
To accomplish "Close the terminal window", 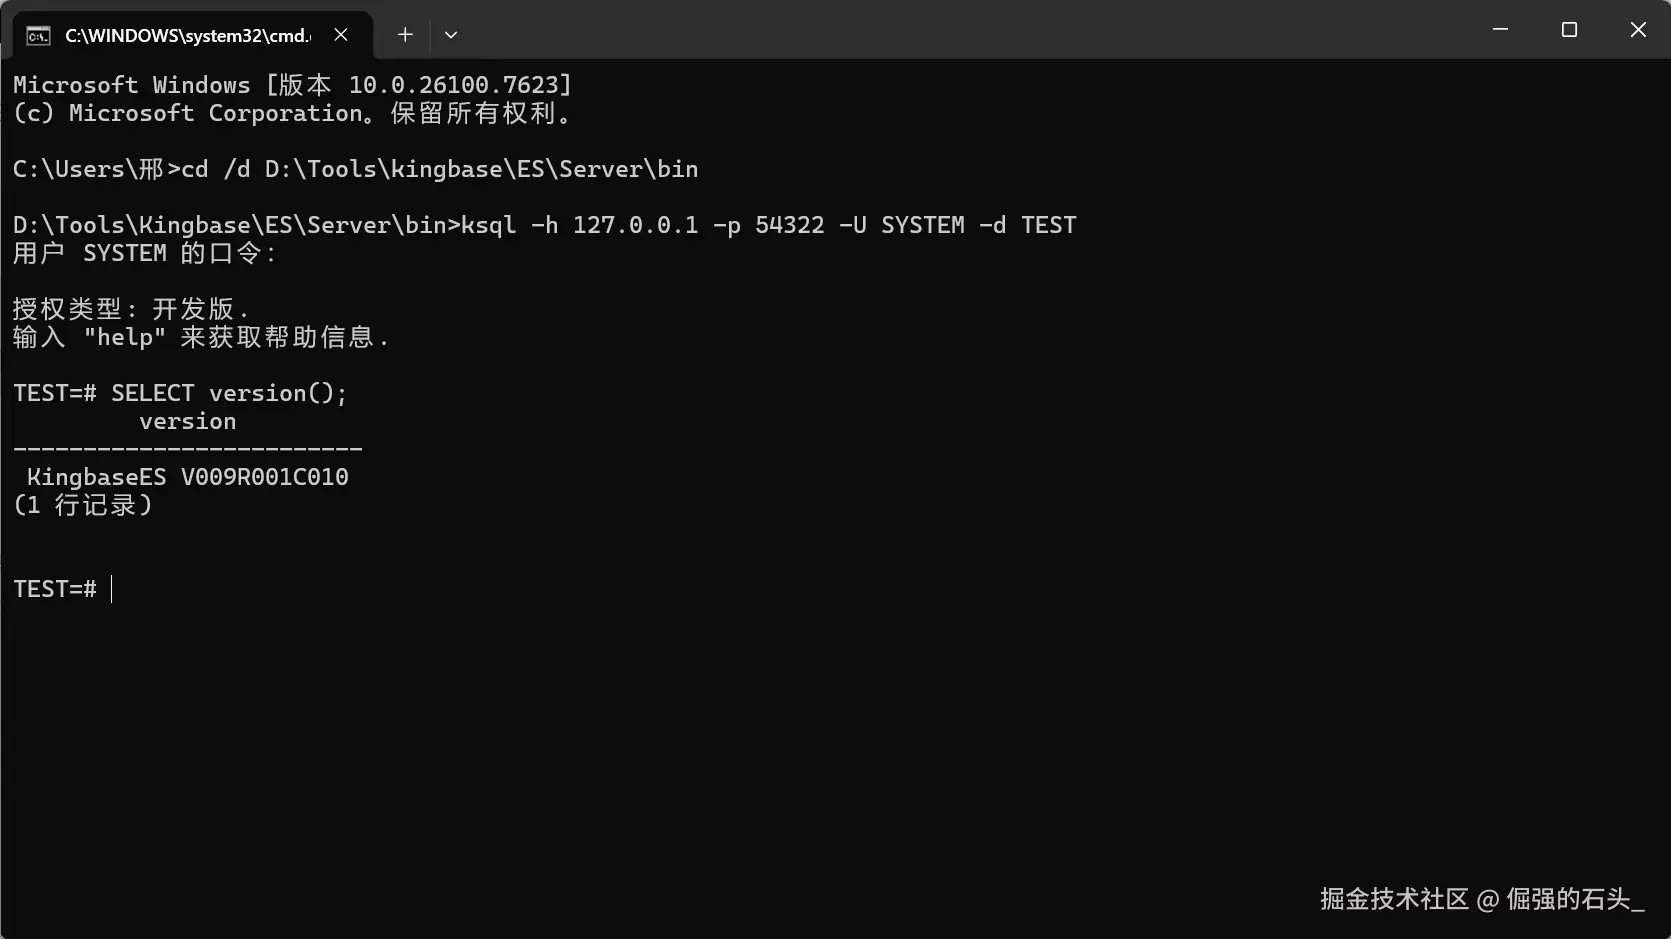I will [1638, 30].
